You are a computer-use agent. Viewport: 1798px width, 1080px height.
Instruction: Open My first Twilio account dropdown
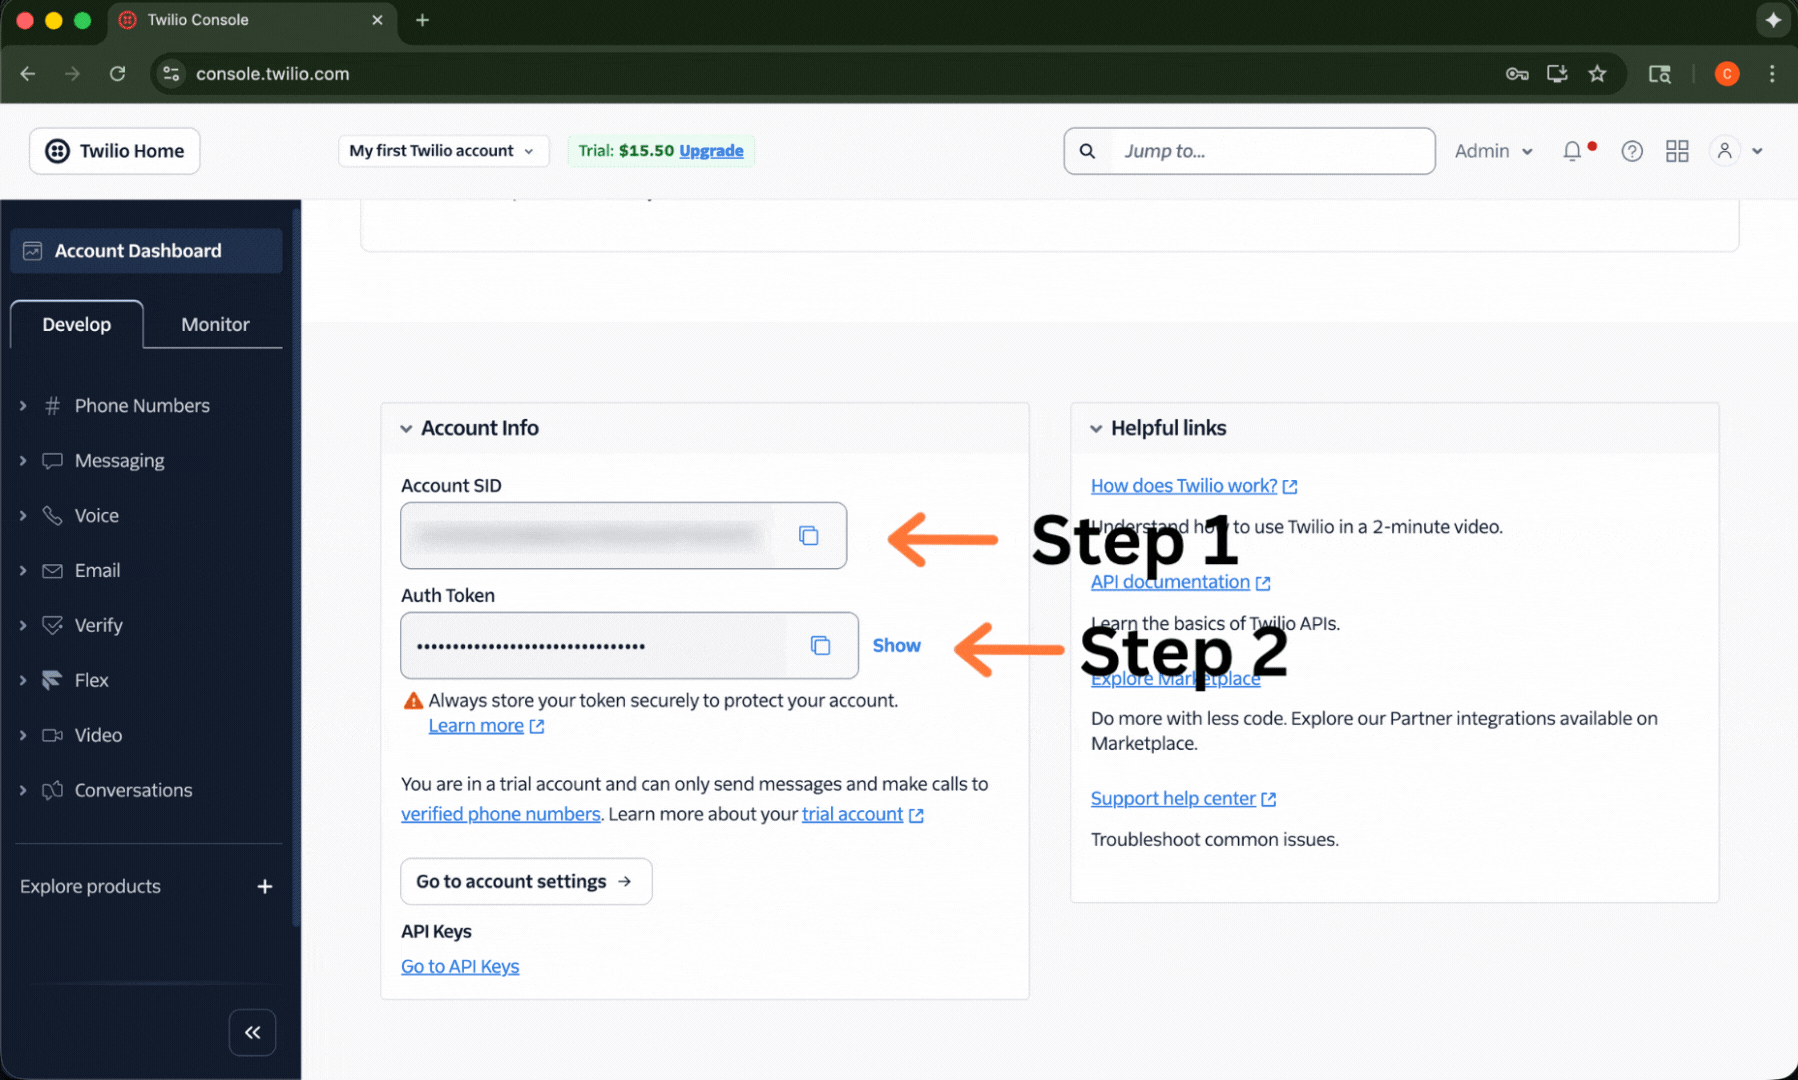coord(442,151)
